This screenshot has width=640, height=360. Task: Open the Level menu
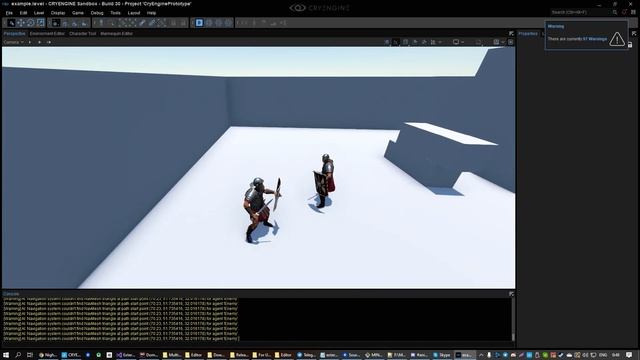pyautogui.click(x=39, y=13)
